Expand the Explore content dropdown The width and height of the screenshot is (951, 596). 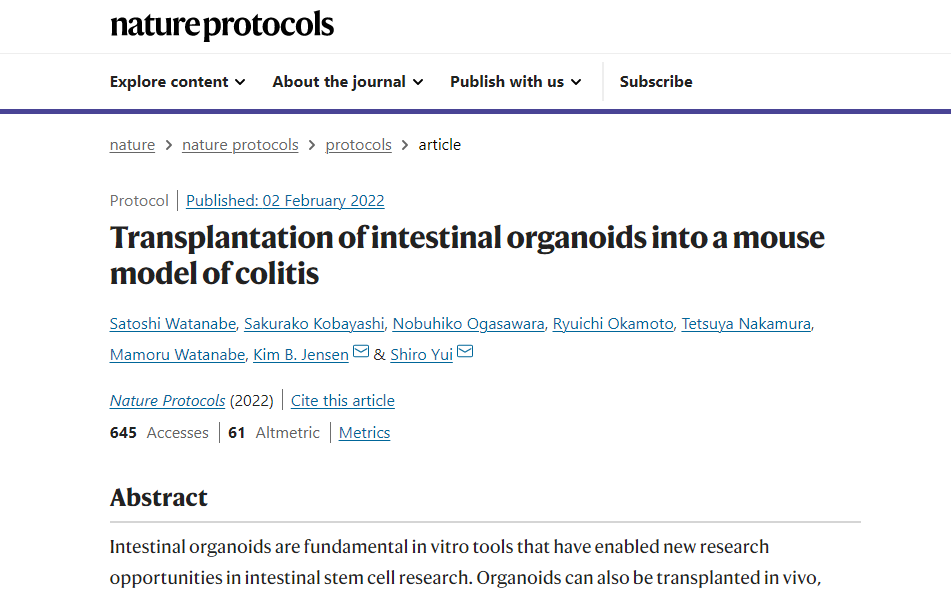click(177, 82)
